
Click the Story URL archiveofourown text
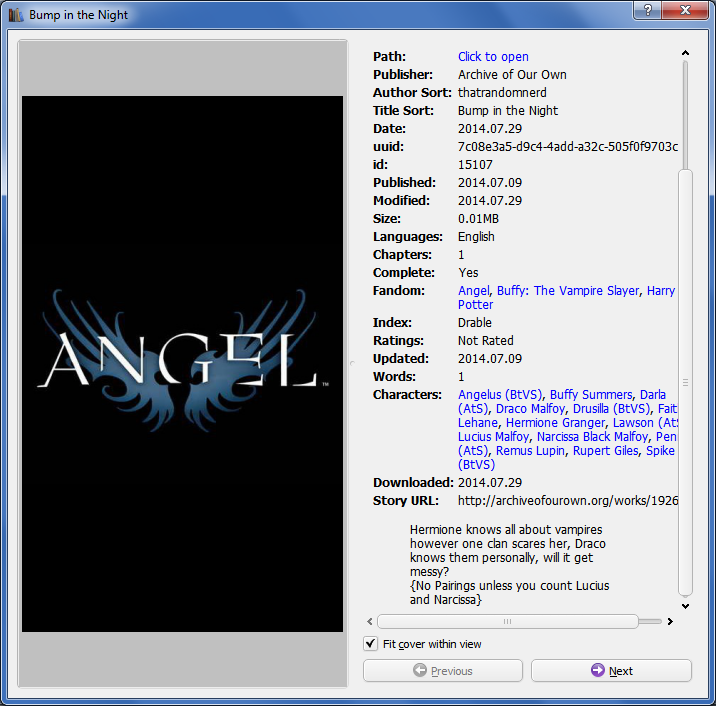coord(568,501)
